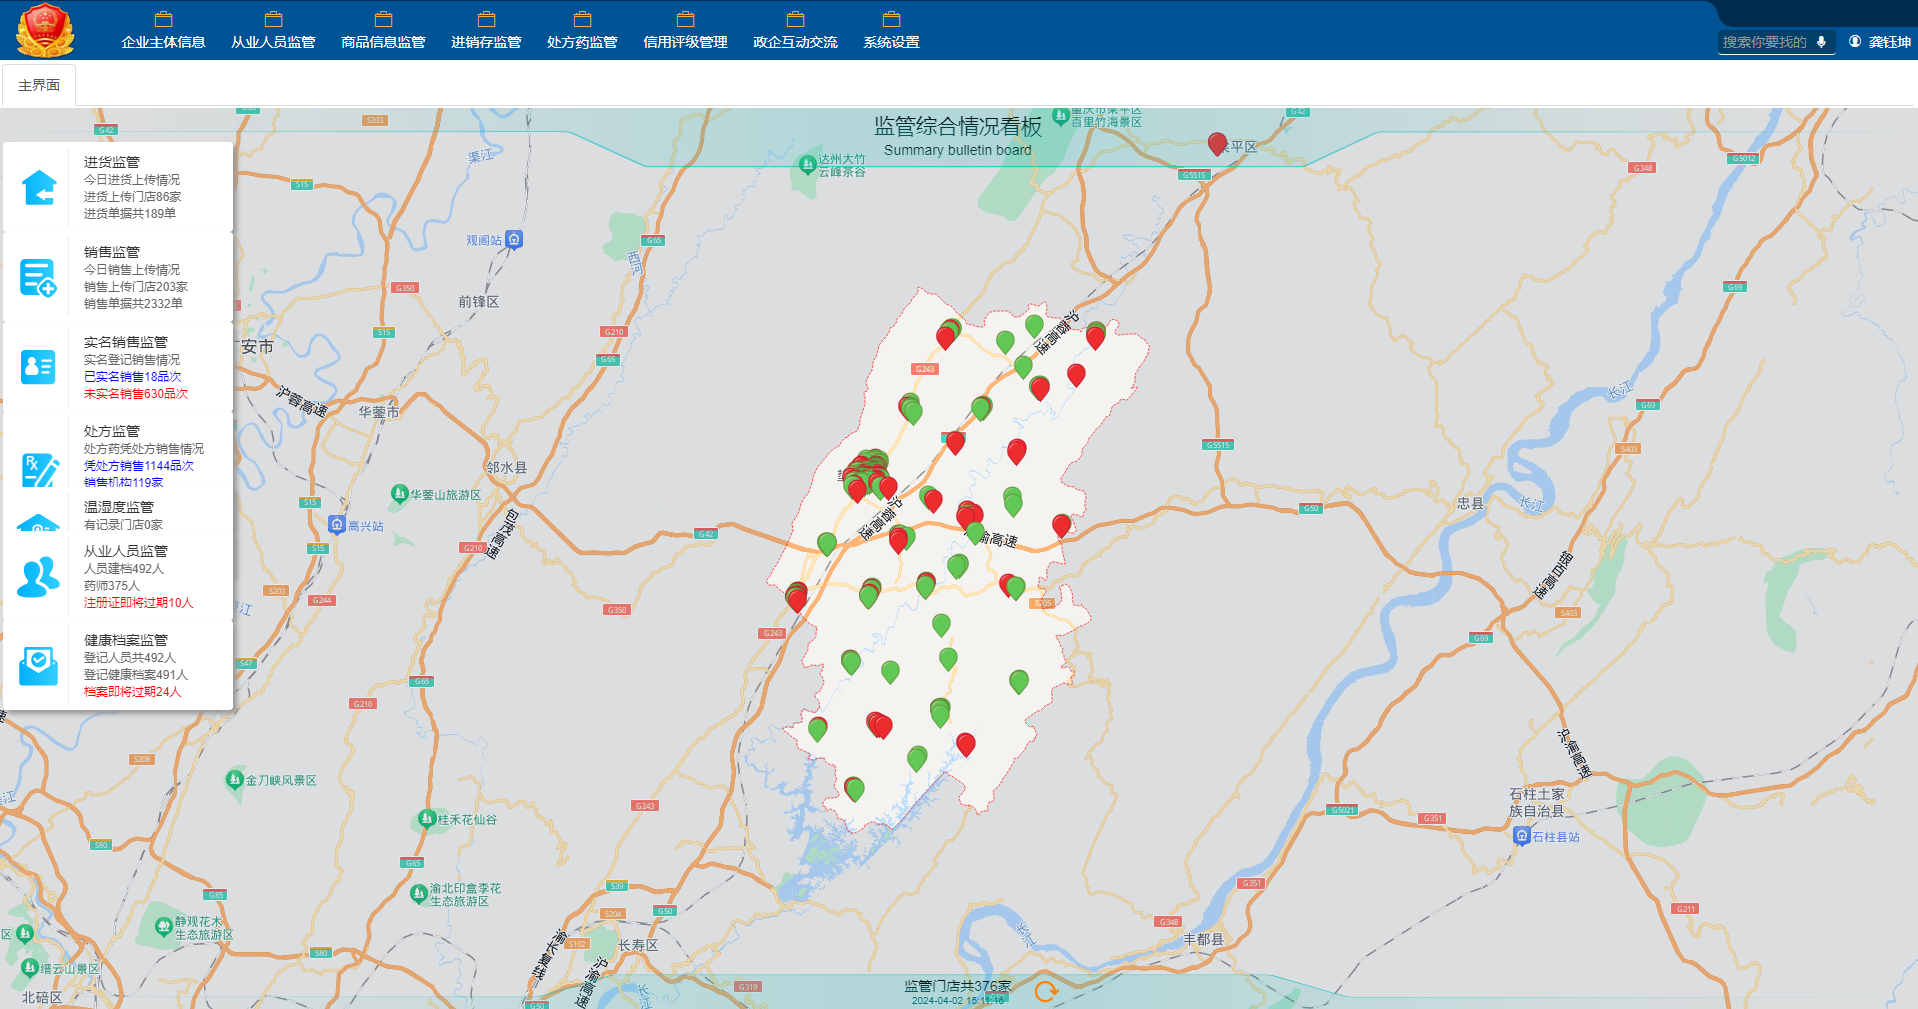Click the red marker near 平区 label
The height and width of the screenshot is (1009, 1918).
[1217, 144]
